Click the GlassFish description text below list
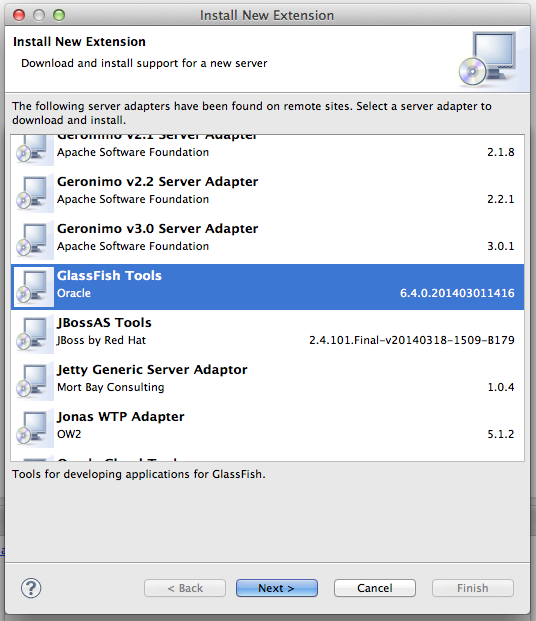The width and height of the screenshot is (536, 621). coord(139,474)
